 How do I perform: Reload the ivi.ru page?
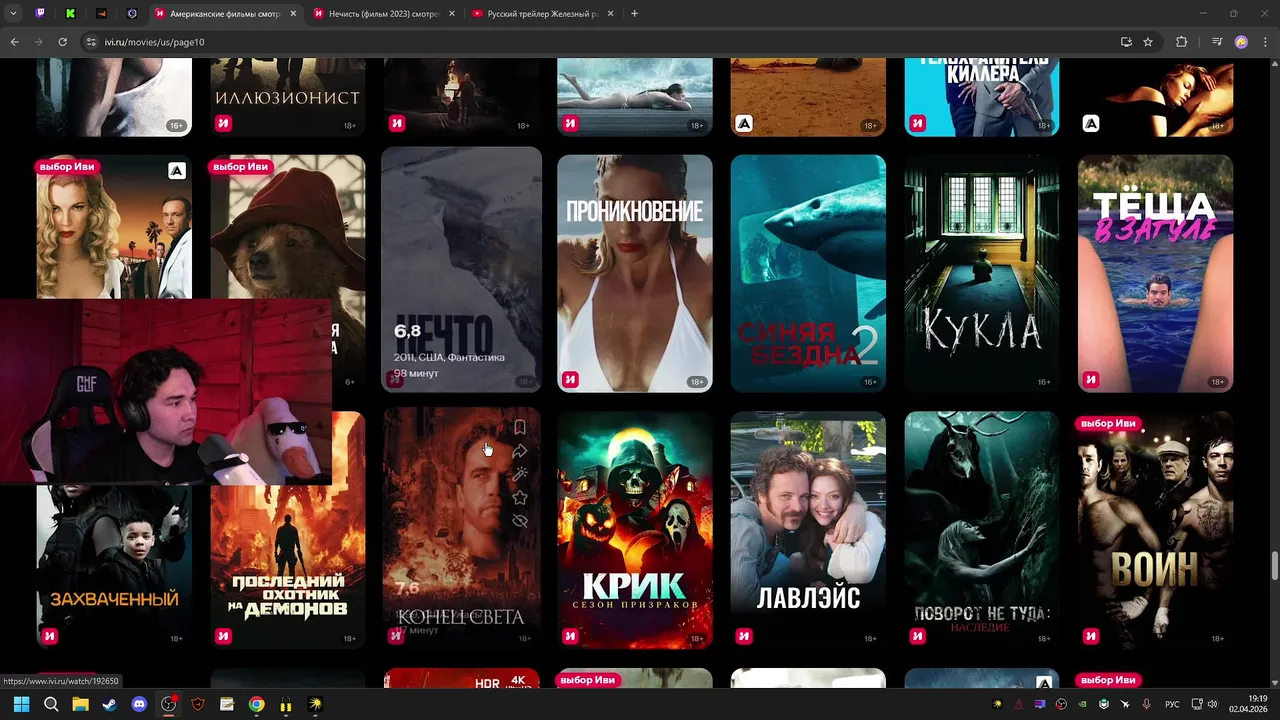(62, 42)
